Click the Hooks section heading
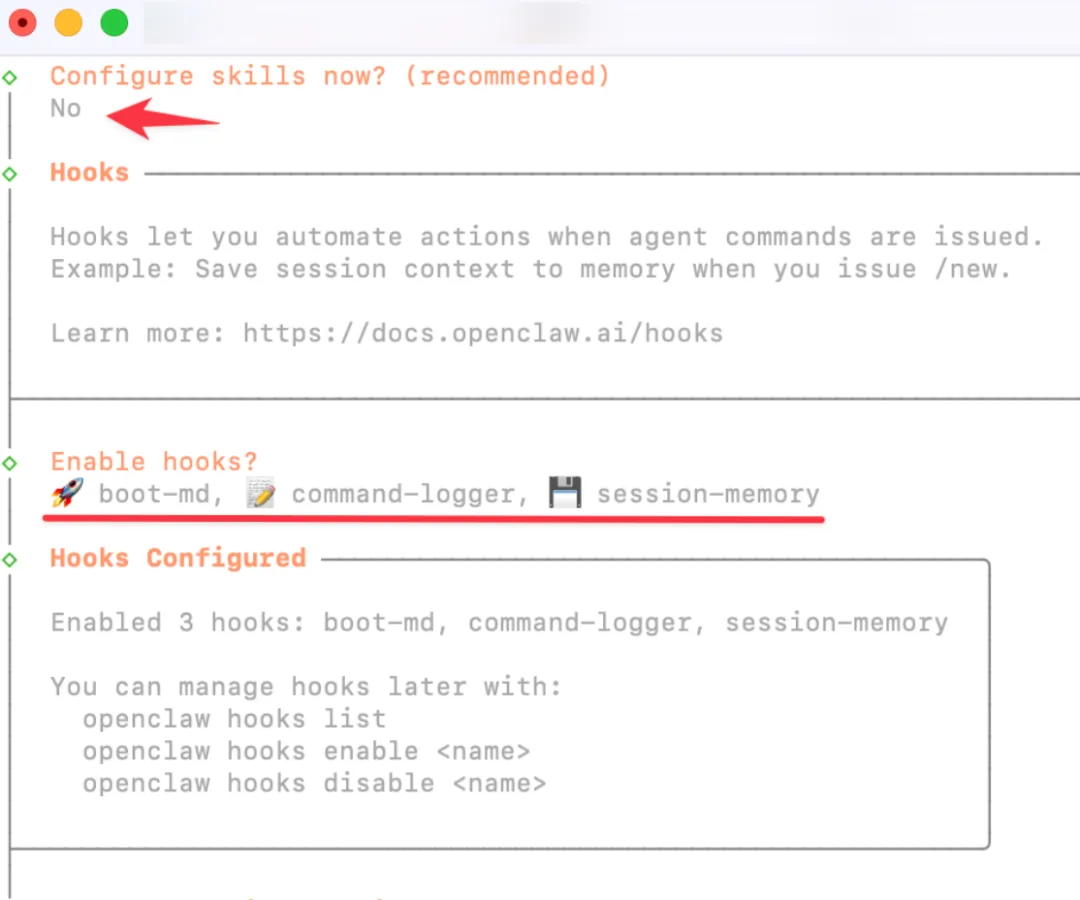 (90, 172)
